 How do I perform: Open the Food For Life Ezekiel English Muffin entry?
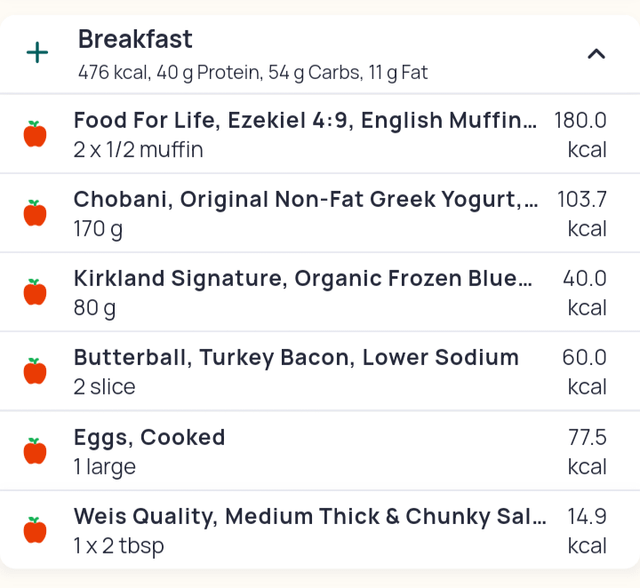point(320,134)
